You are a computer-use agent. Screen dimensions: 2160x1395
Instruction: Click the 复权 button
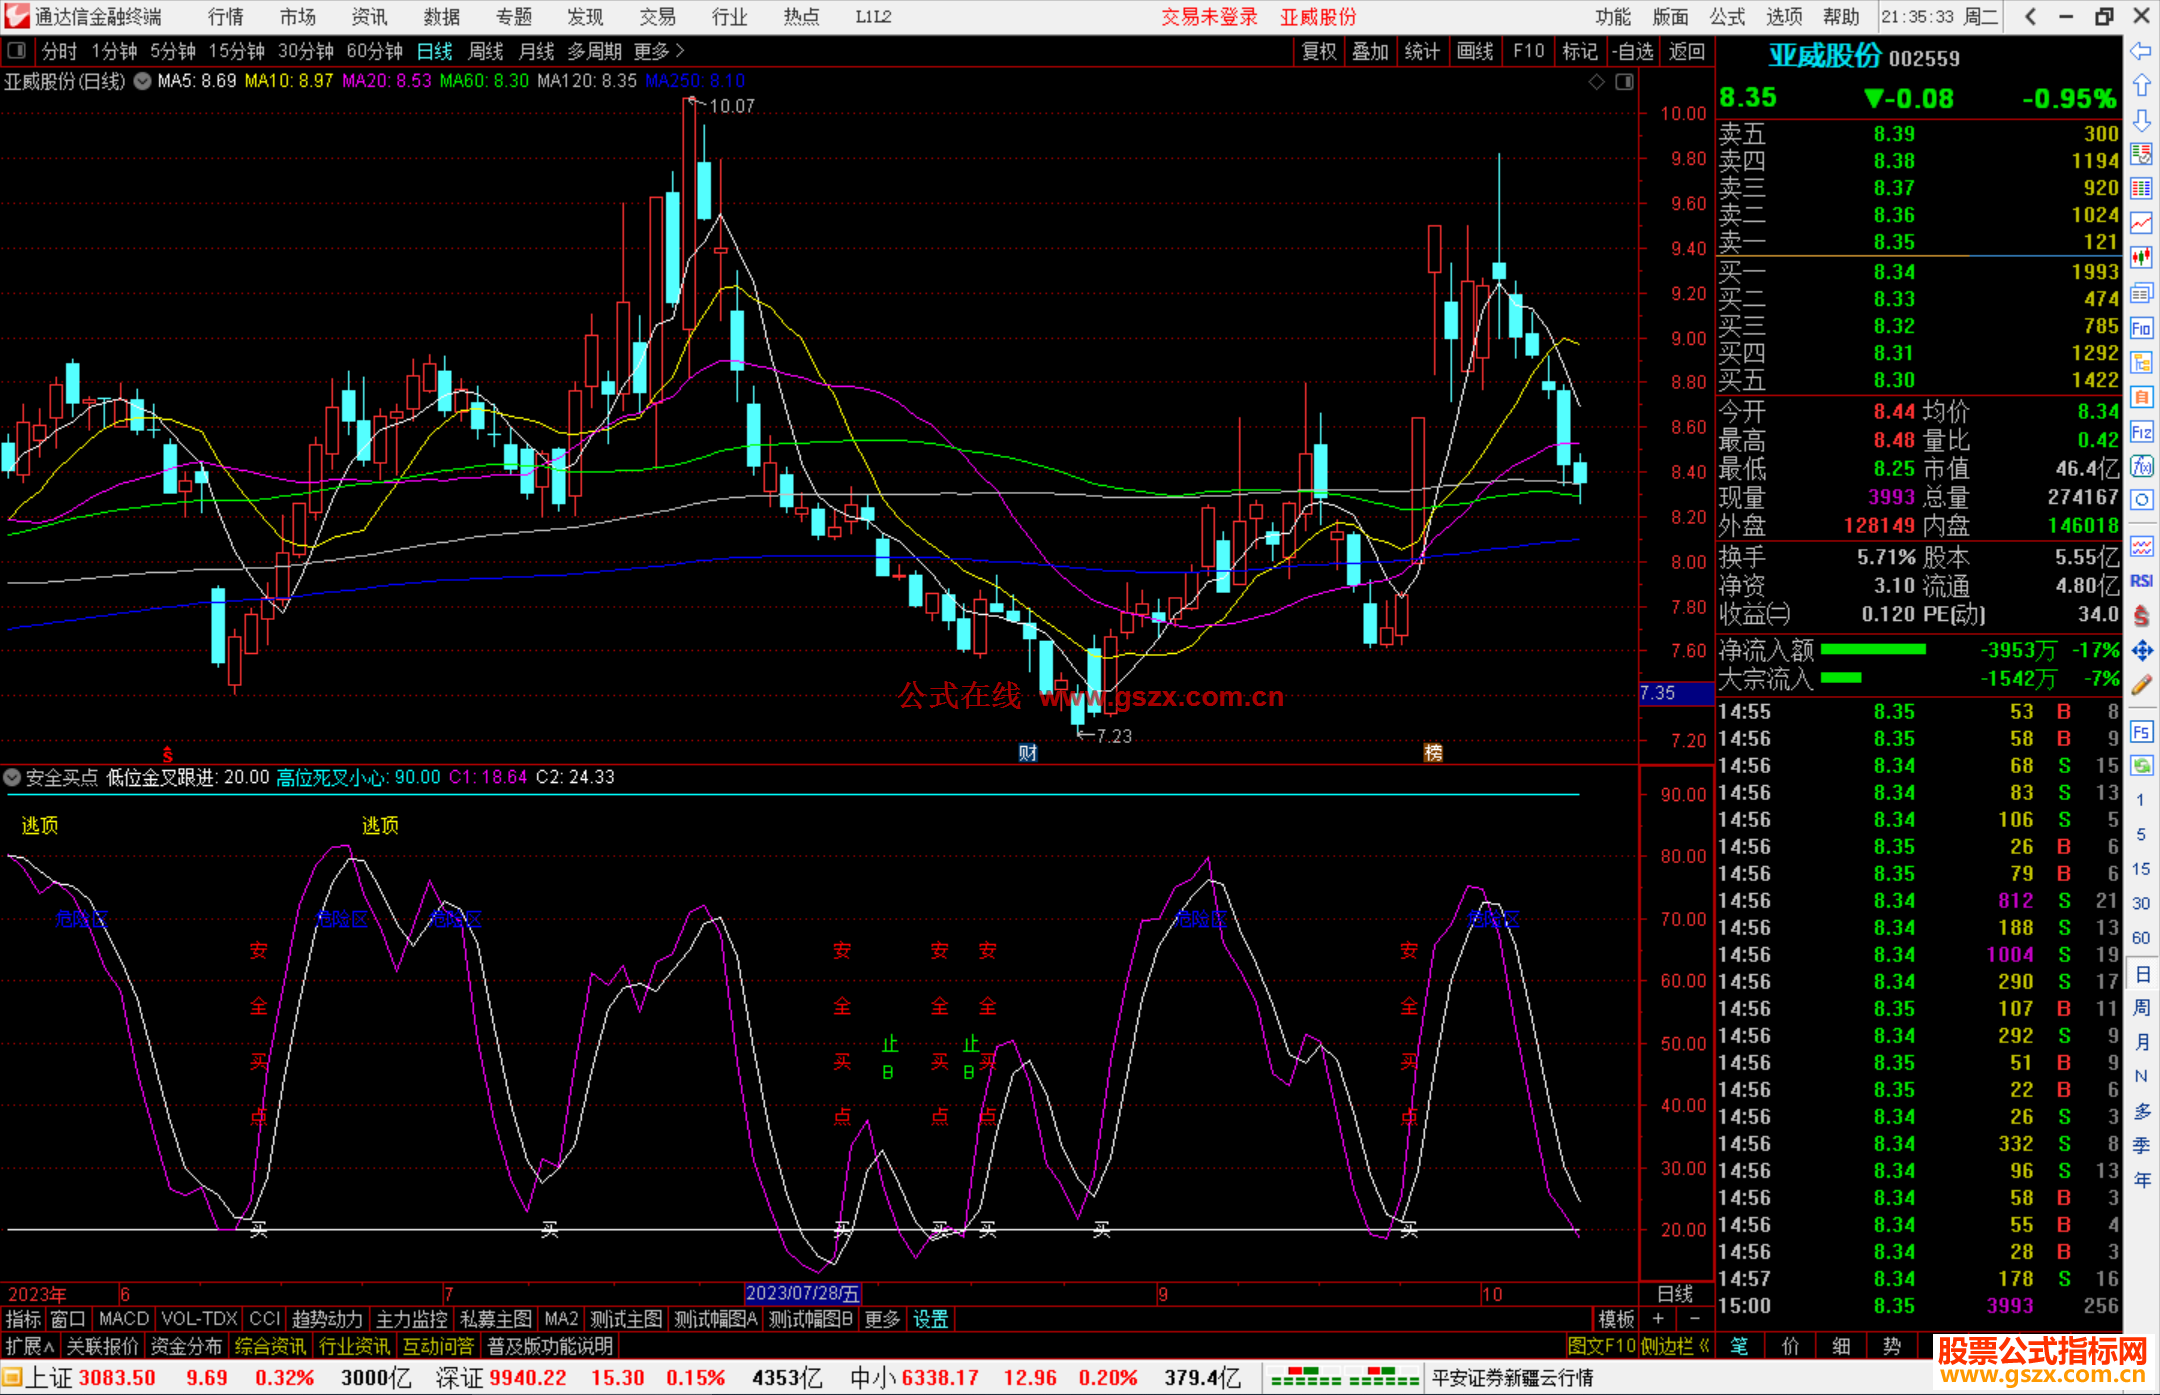[x=1318, y=51]
